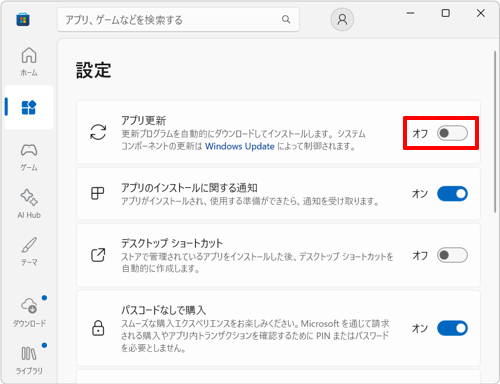Open the ライブラリ page
The width and height of the screenshot is (500, 384).
tap(29, 360)
